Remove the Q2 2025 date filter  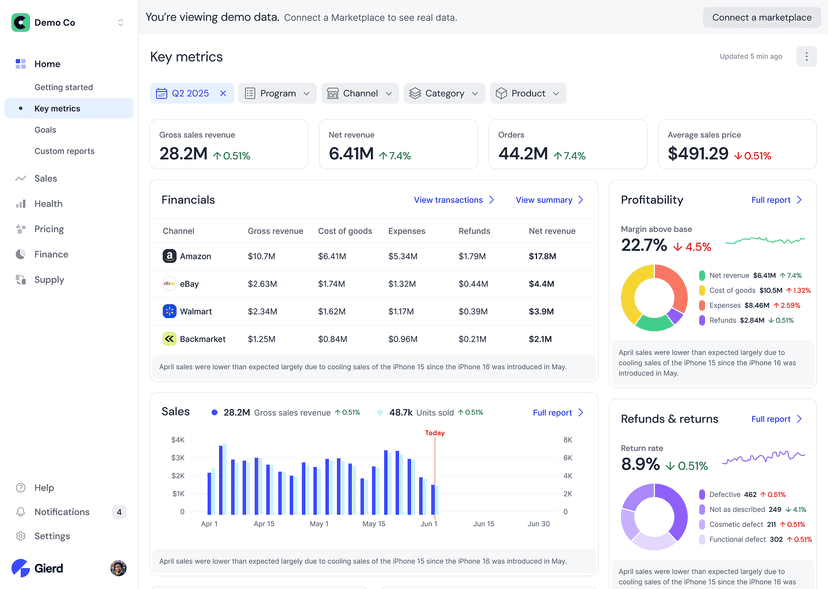[223, 93]
